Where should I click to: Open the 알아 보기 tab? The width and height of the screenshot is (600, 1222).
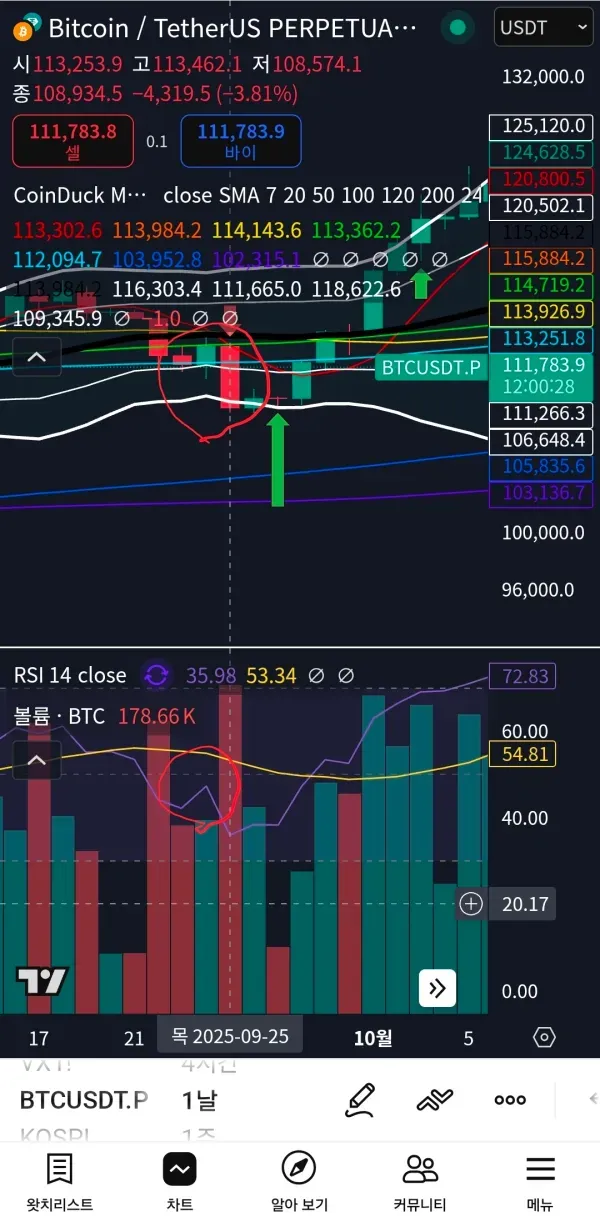tap(299, 1184)
